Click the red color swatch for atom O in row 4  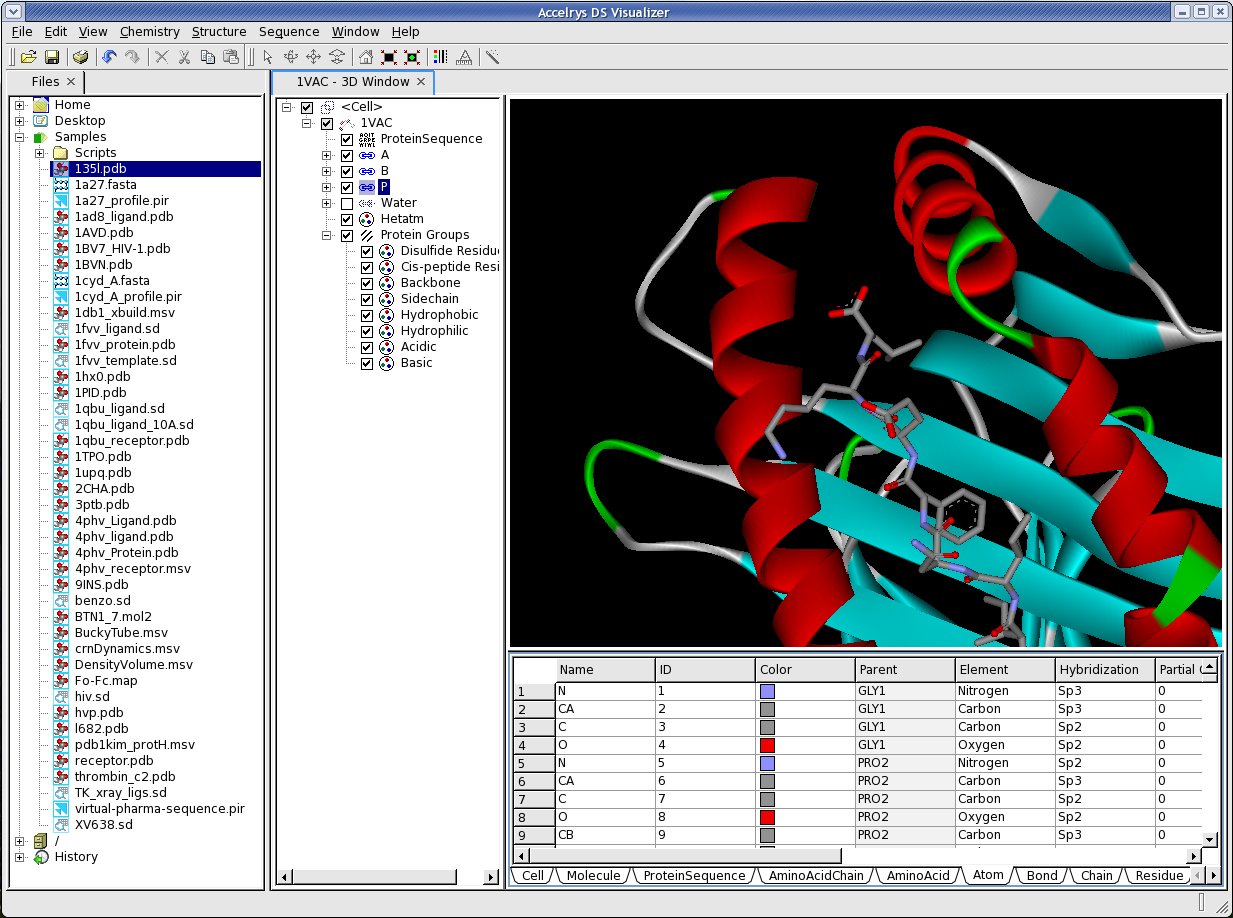pos(767,745)
